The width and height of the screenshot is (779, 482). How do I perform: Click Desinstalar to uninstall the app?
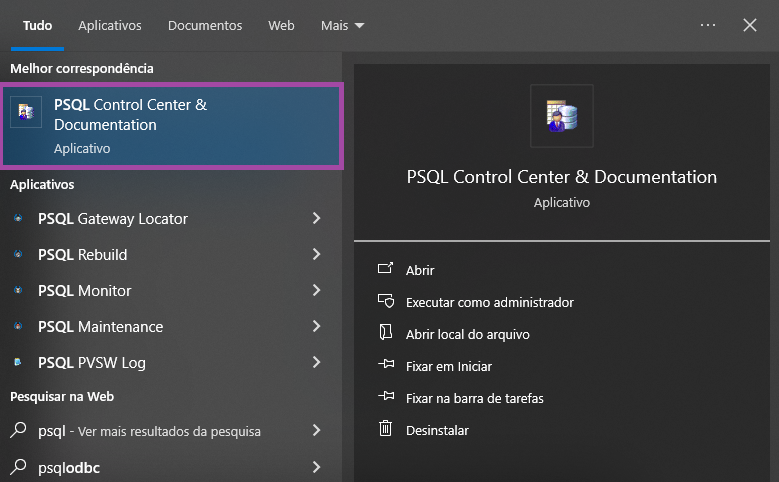pos(437,430)
